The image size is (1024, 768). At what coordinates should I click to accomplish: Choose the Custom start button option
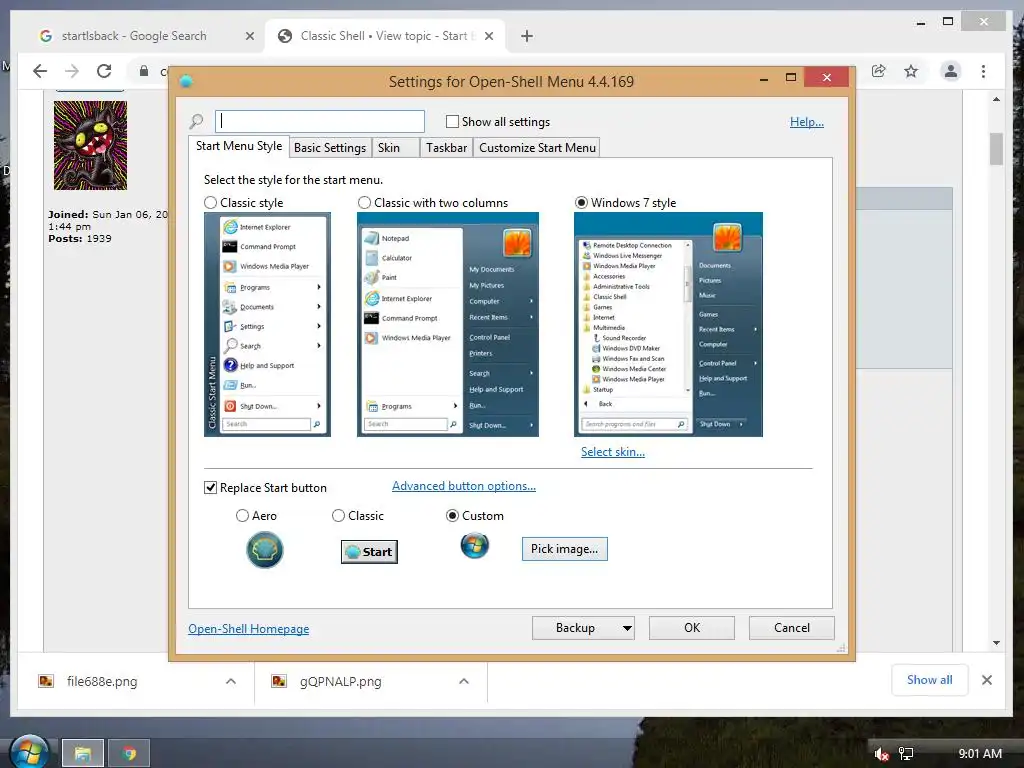pos(452,516)
